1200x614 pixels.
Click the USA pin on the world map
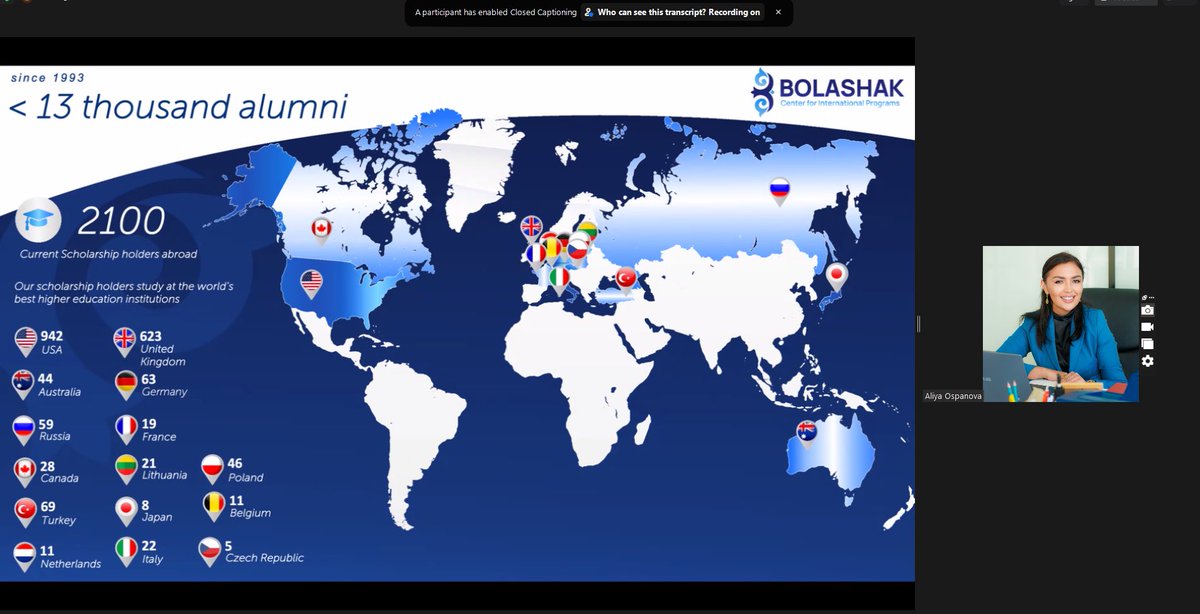tap(312, 284)
